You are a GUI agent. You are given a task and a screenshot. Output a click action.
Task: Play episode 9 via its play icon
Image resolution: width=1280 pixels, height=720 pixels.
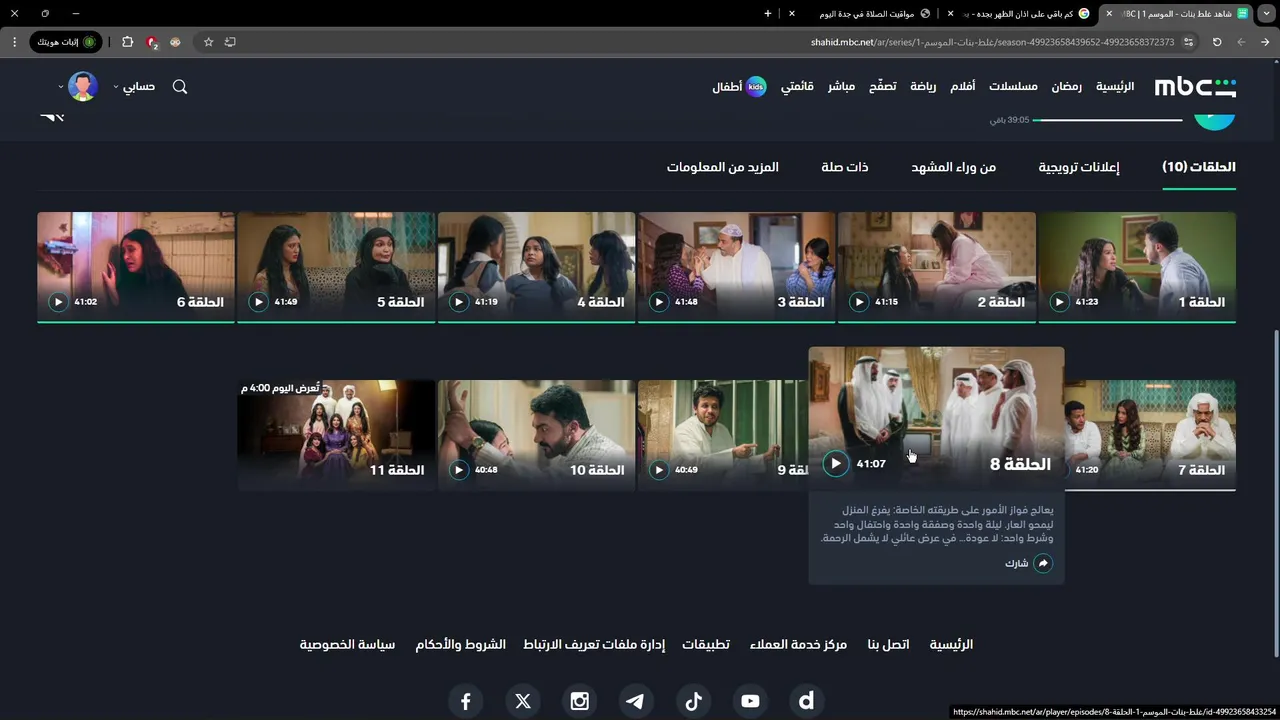click(659, 470)
